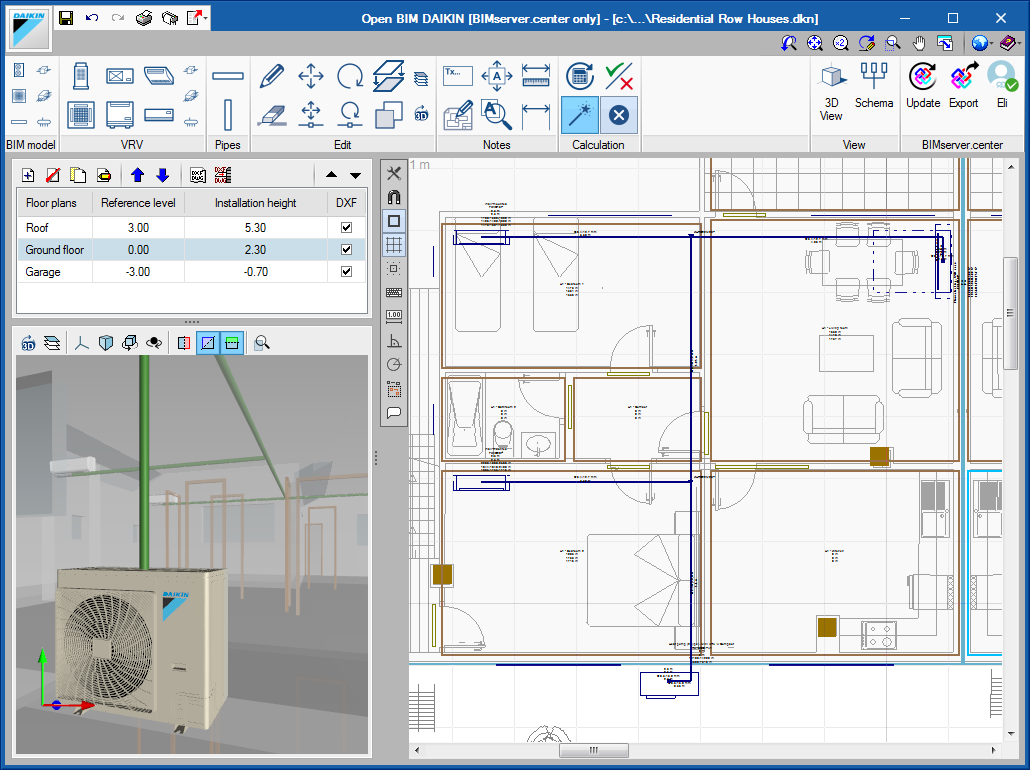Viewport: 1030px width, 770px height.
Task: Save the project with the floppy disk icon
Action: coord(66,18)
